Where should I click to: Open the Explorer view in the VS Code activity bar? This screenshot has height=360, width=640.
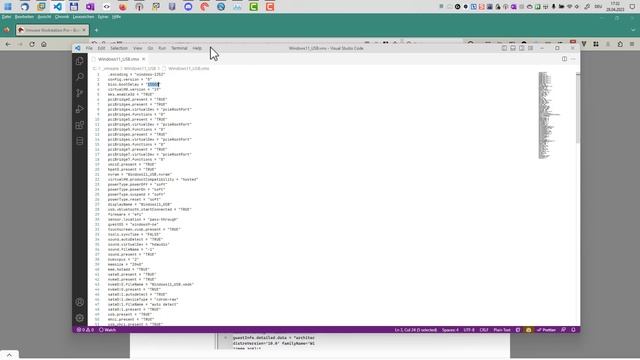(x=80, y=61)
